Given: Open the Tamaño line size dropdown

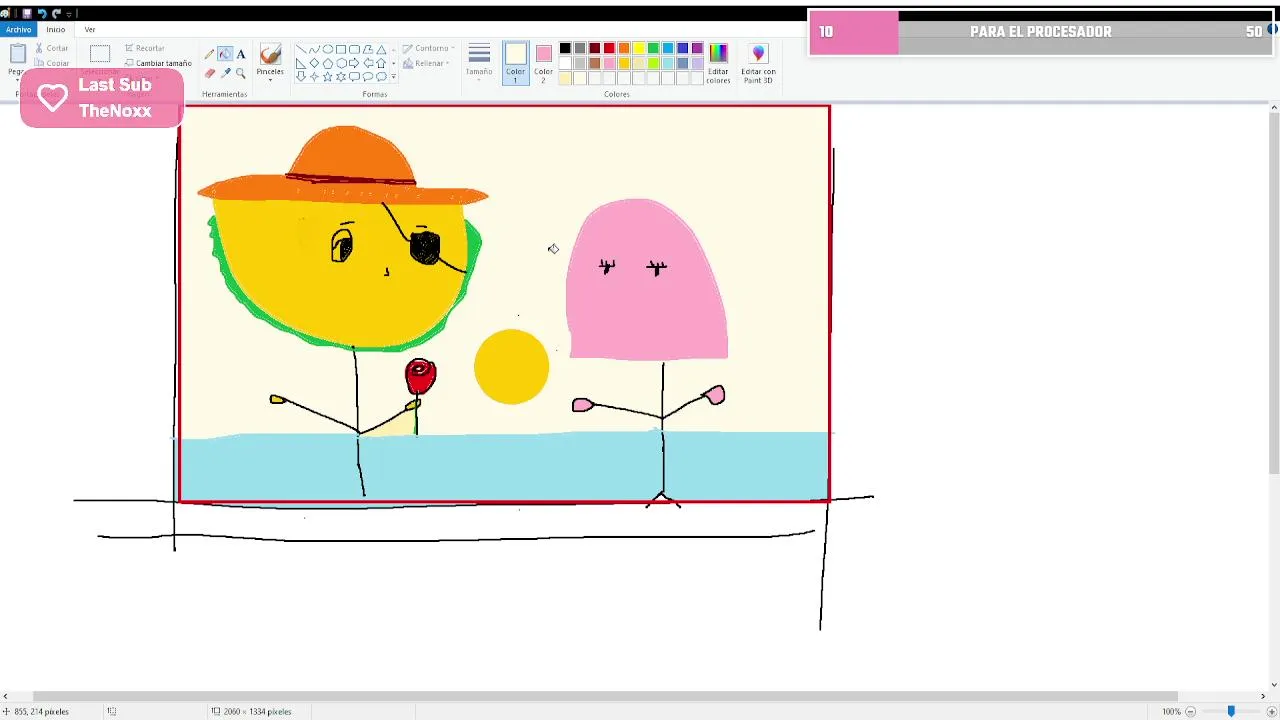Looking at the screenshot, I should coord(479,60).
